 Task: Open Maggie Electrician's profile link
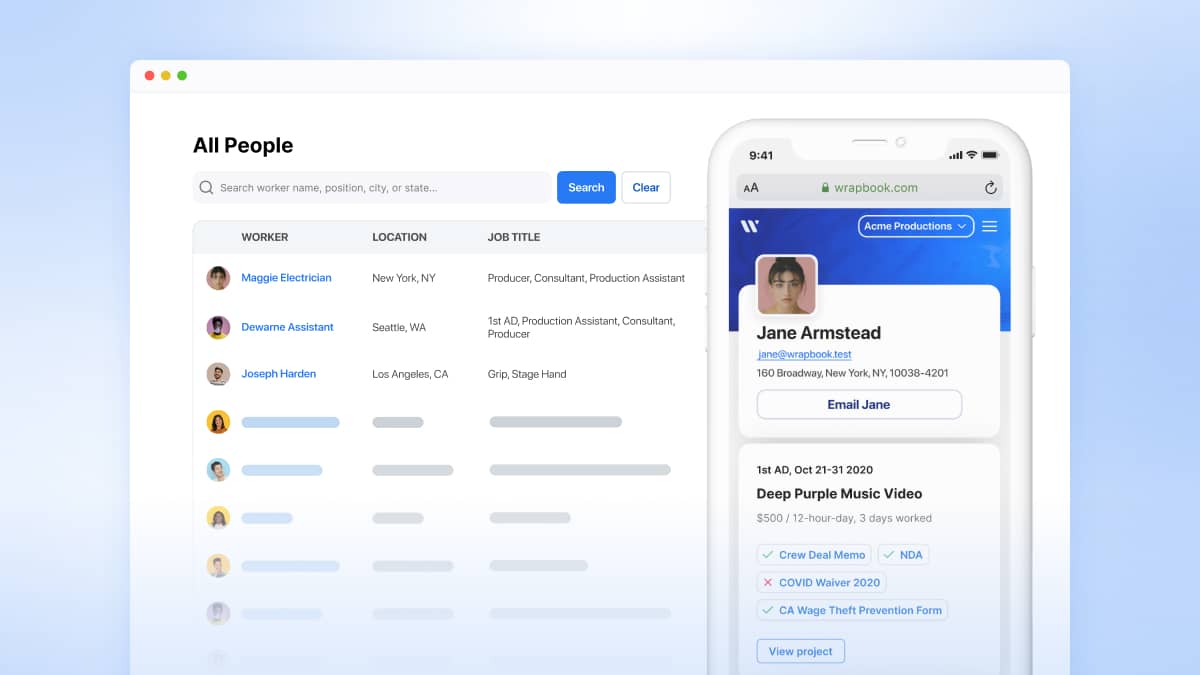286,278
